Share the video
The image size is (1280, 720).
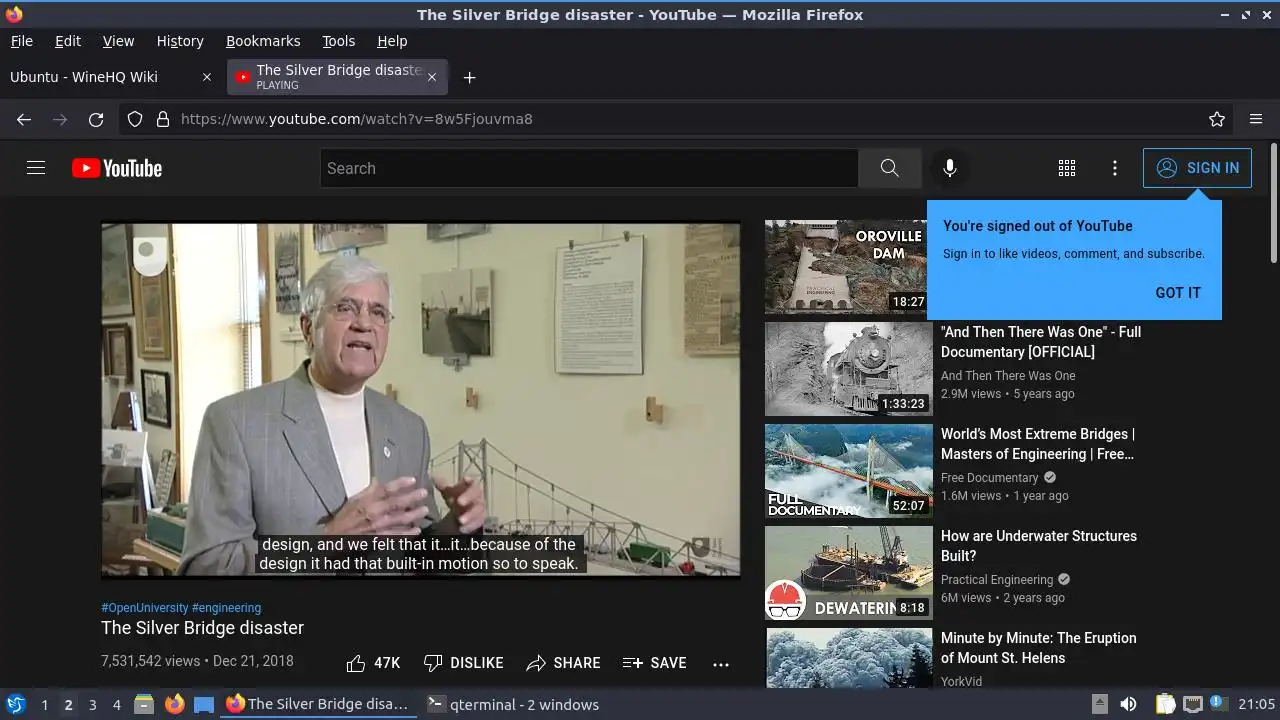(563, 663)
